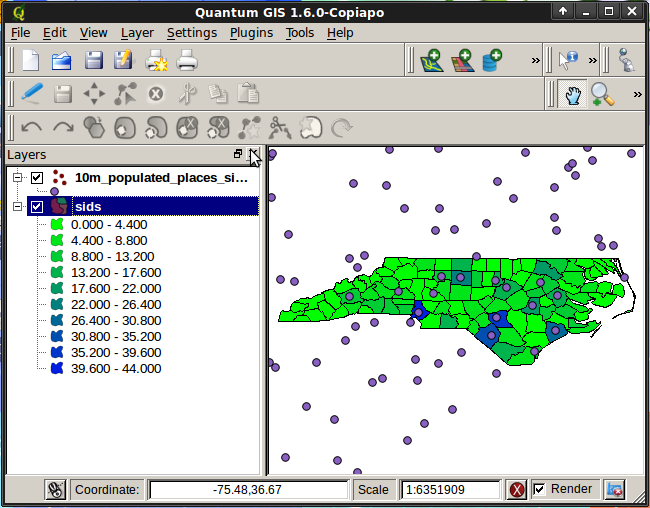The width and height of the screenshot is (650, 508).
Task: Select the Identify Features tool
Action: (x=568, y=61)
